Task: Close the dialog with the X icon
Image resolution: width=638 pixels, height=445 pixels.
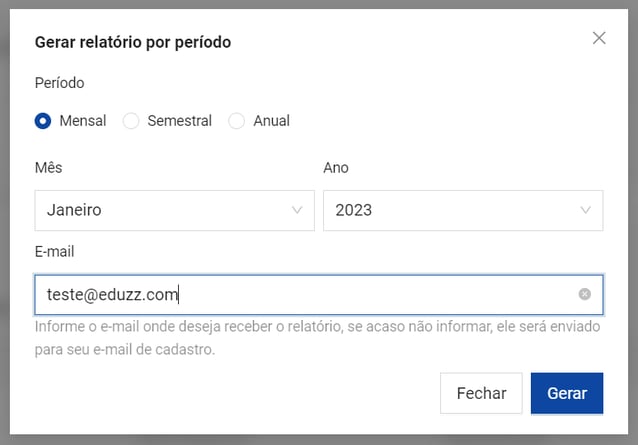Action: [599, 39]
